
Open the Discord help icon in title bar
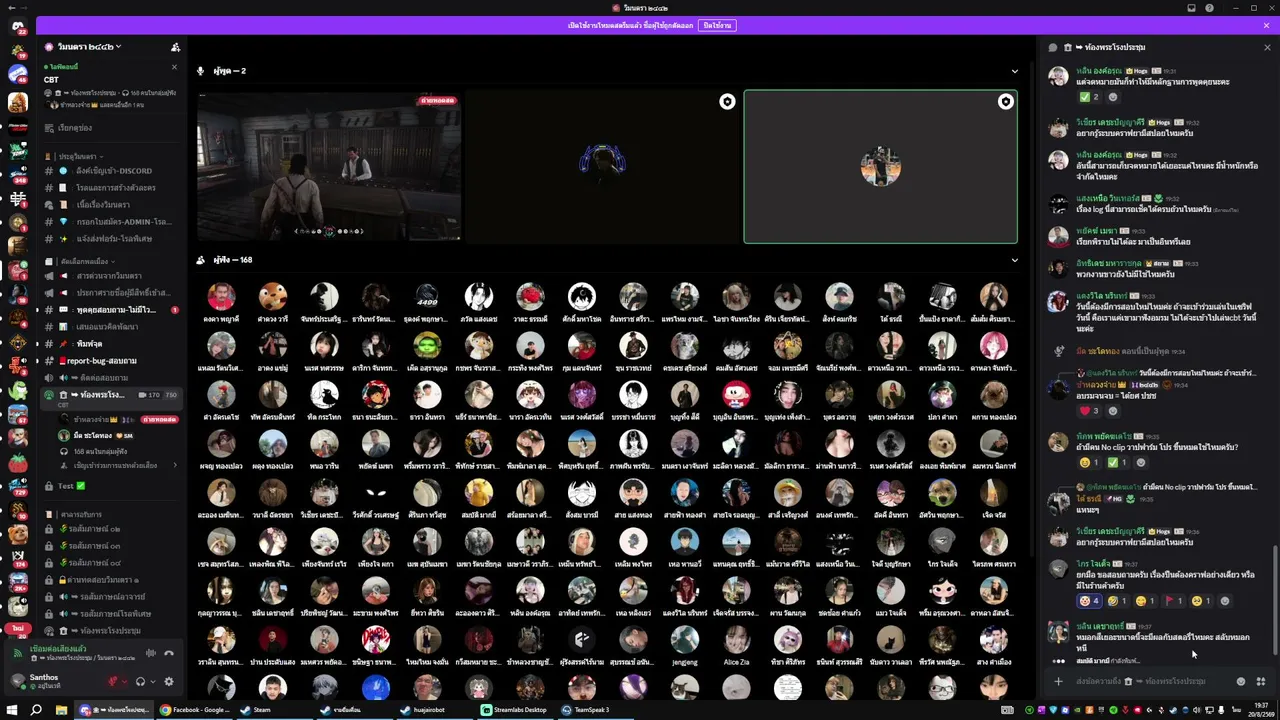click(x=1210, y=8)
